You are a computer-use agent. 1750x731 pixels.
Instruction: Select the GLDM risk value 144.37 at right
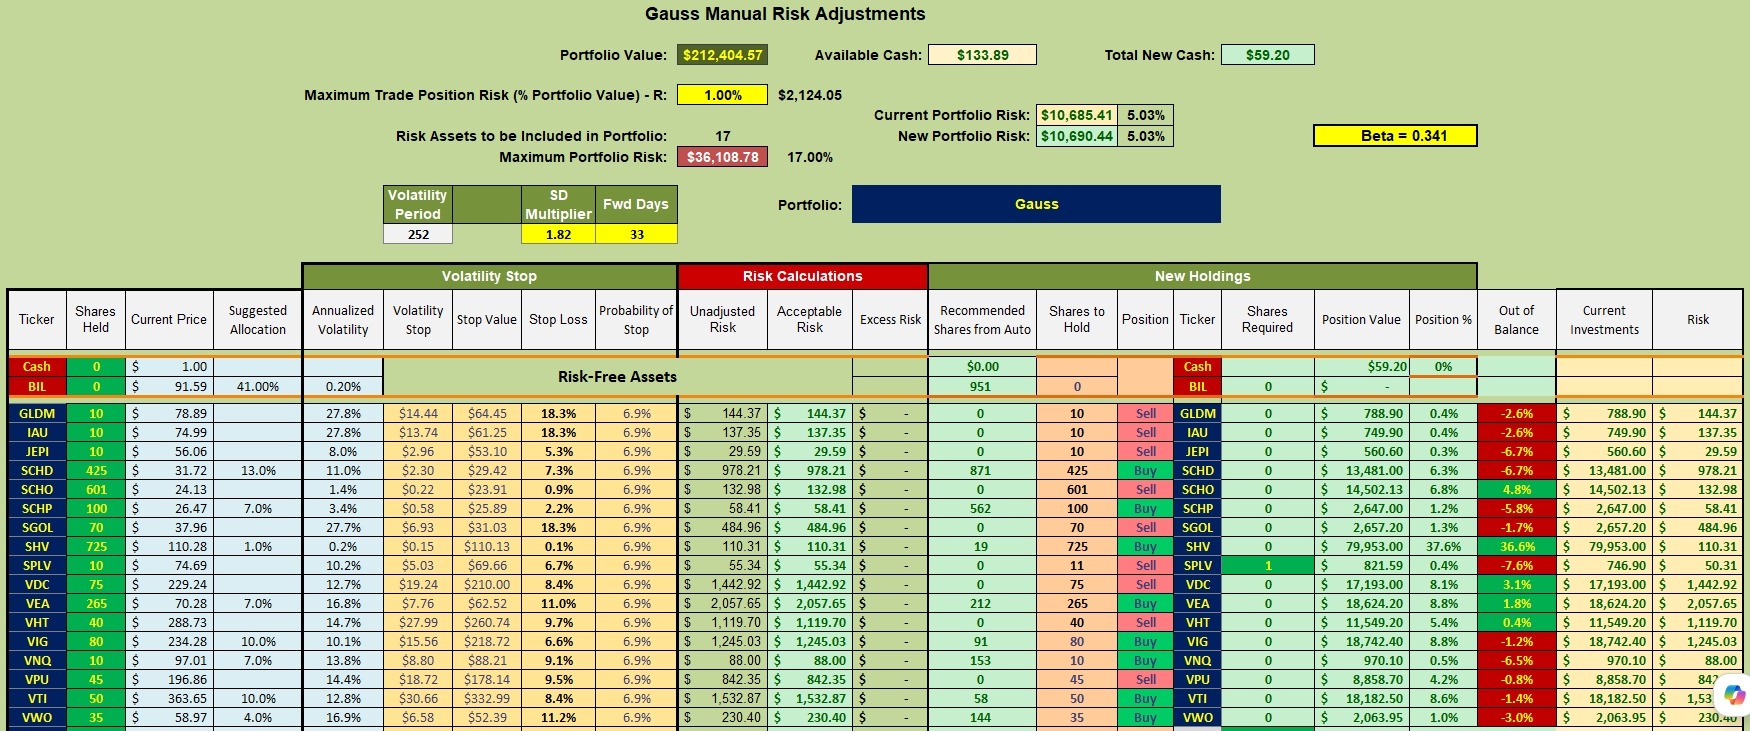(1698, 413)
